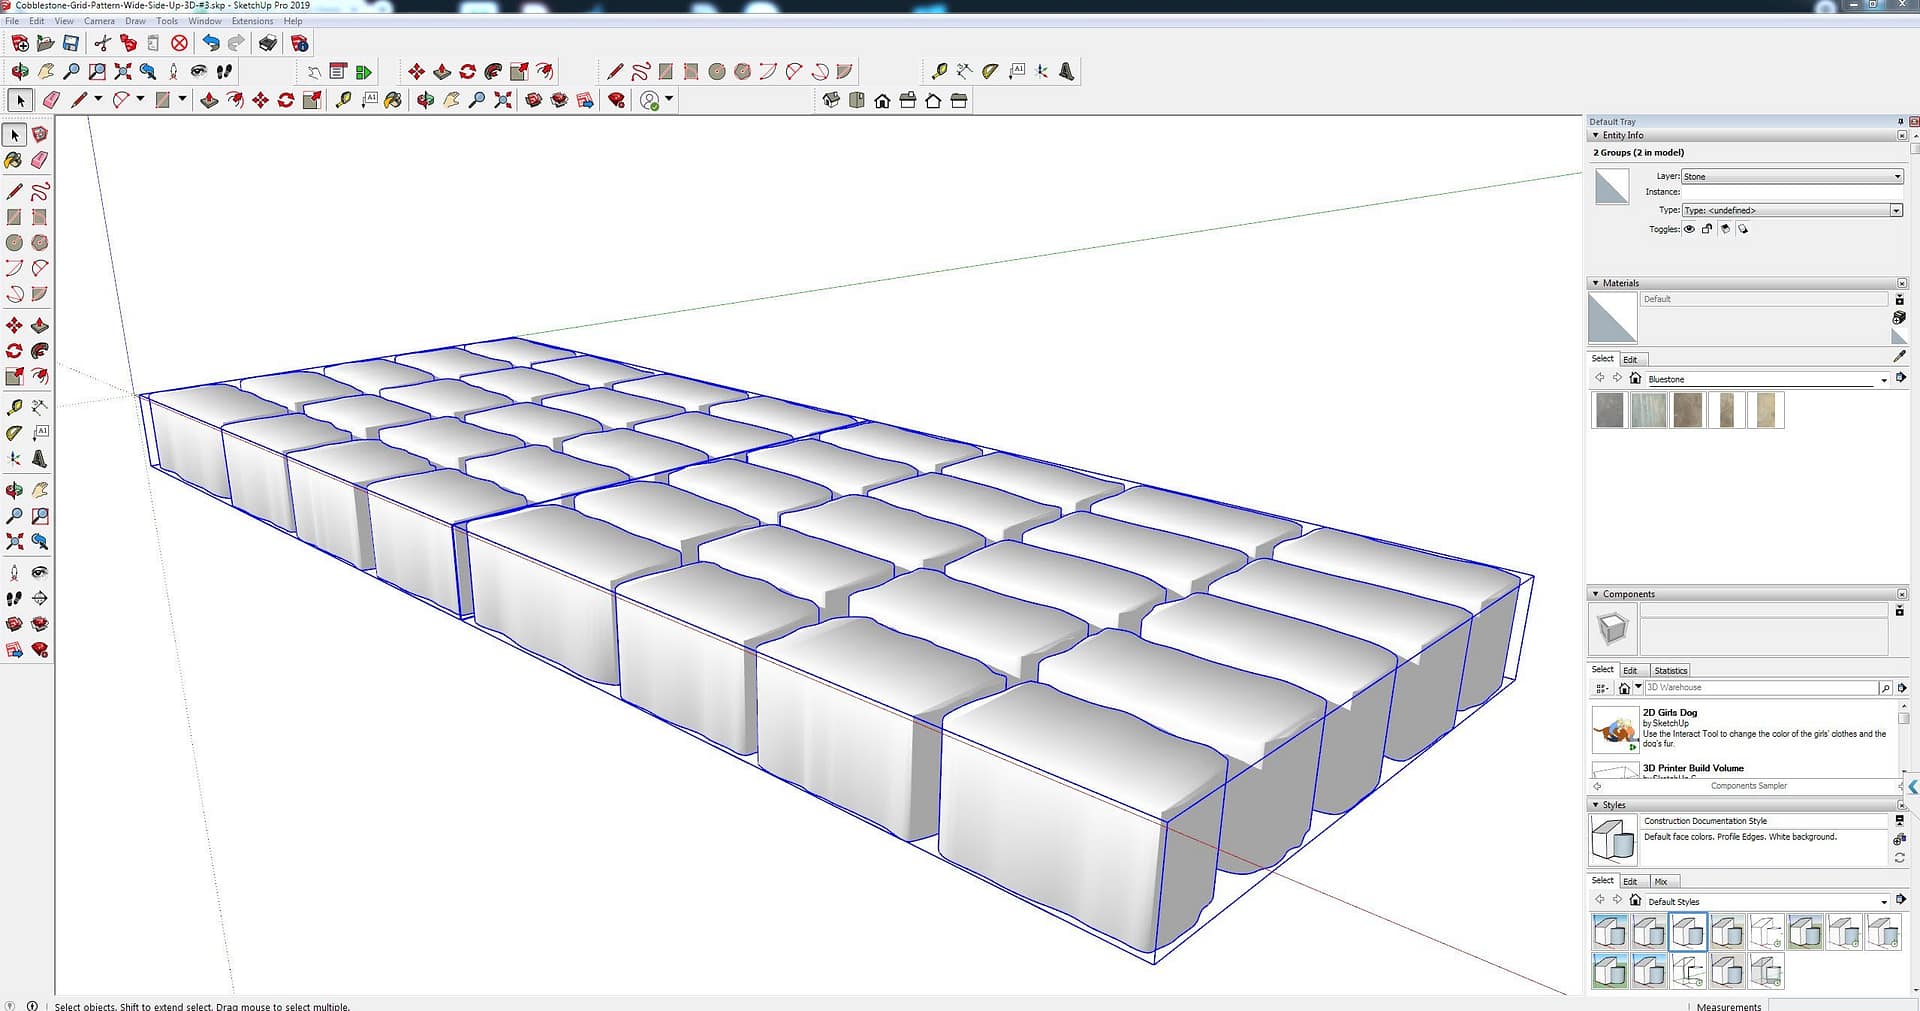Toggle the lock icon in Entity Info
This screenshot has width=1920, height=1011.
point(1707,229)
